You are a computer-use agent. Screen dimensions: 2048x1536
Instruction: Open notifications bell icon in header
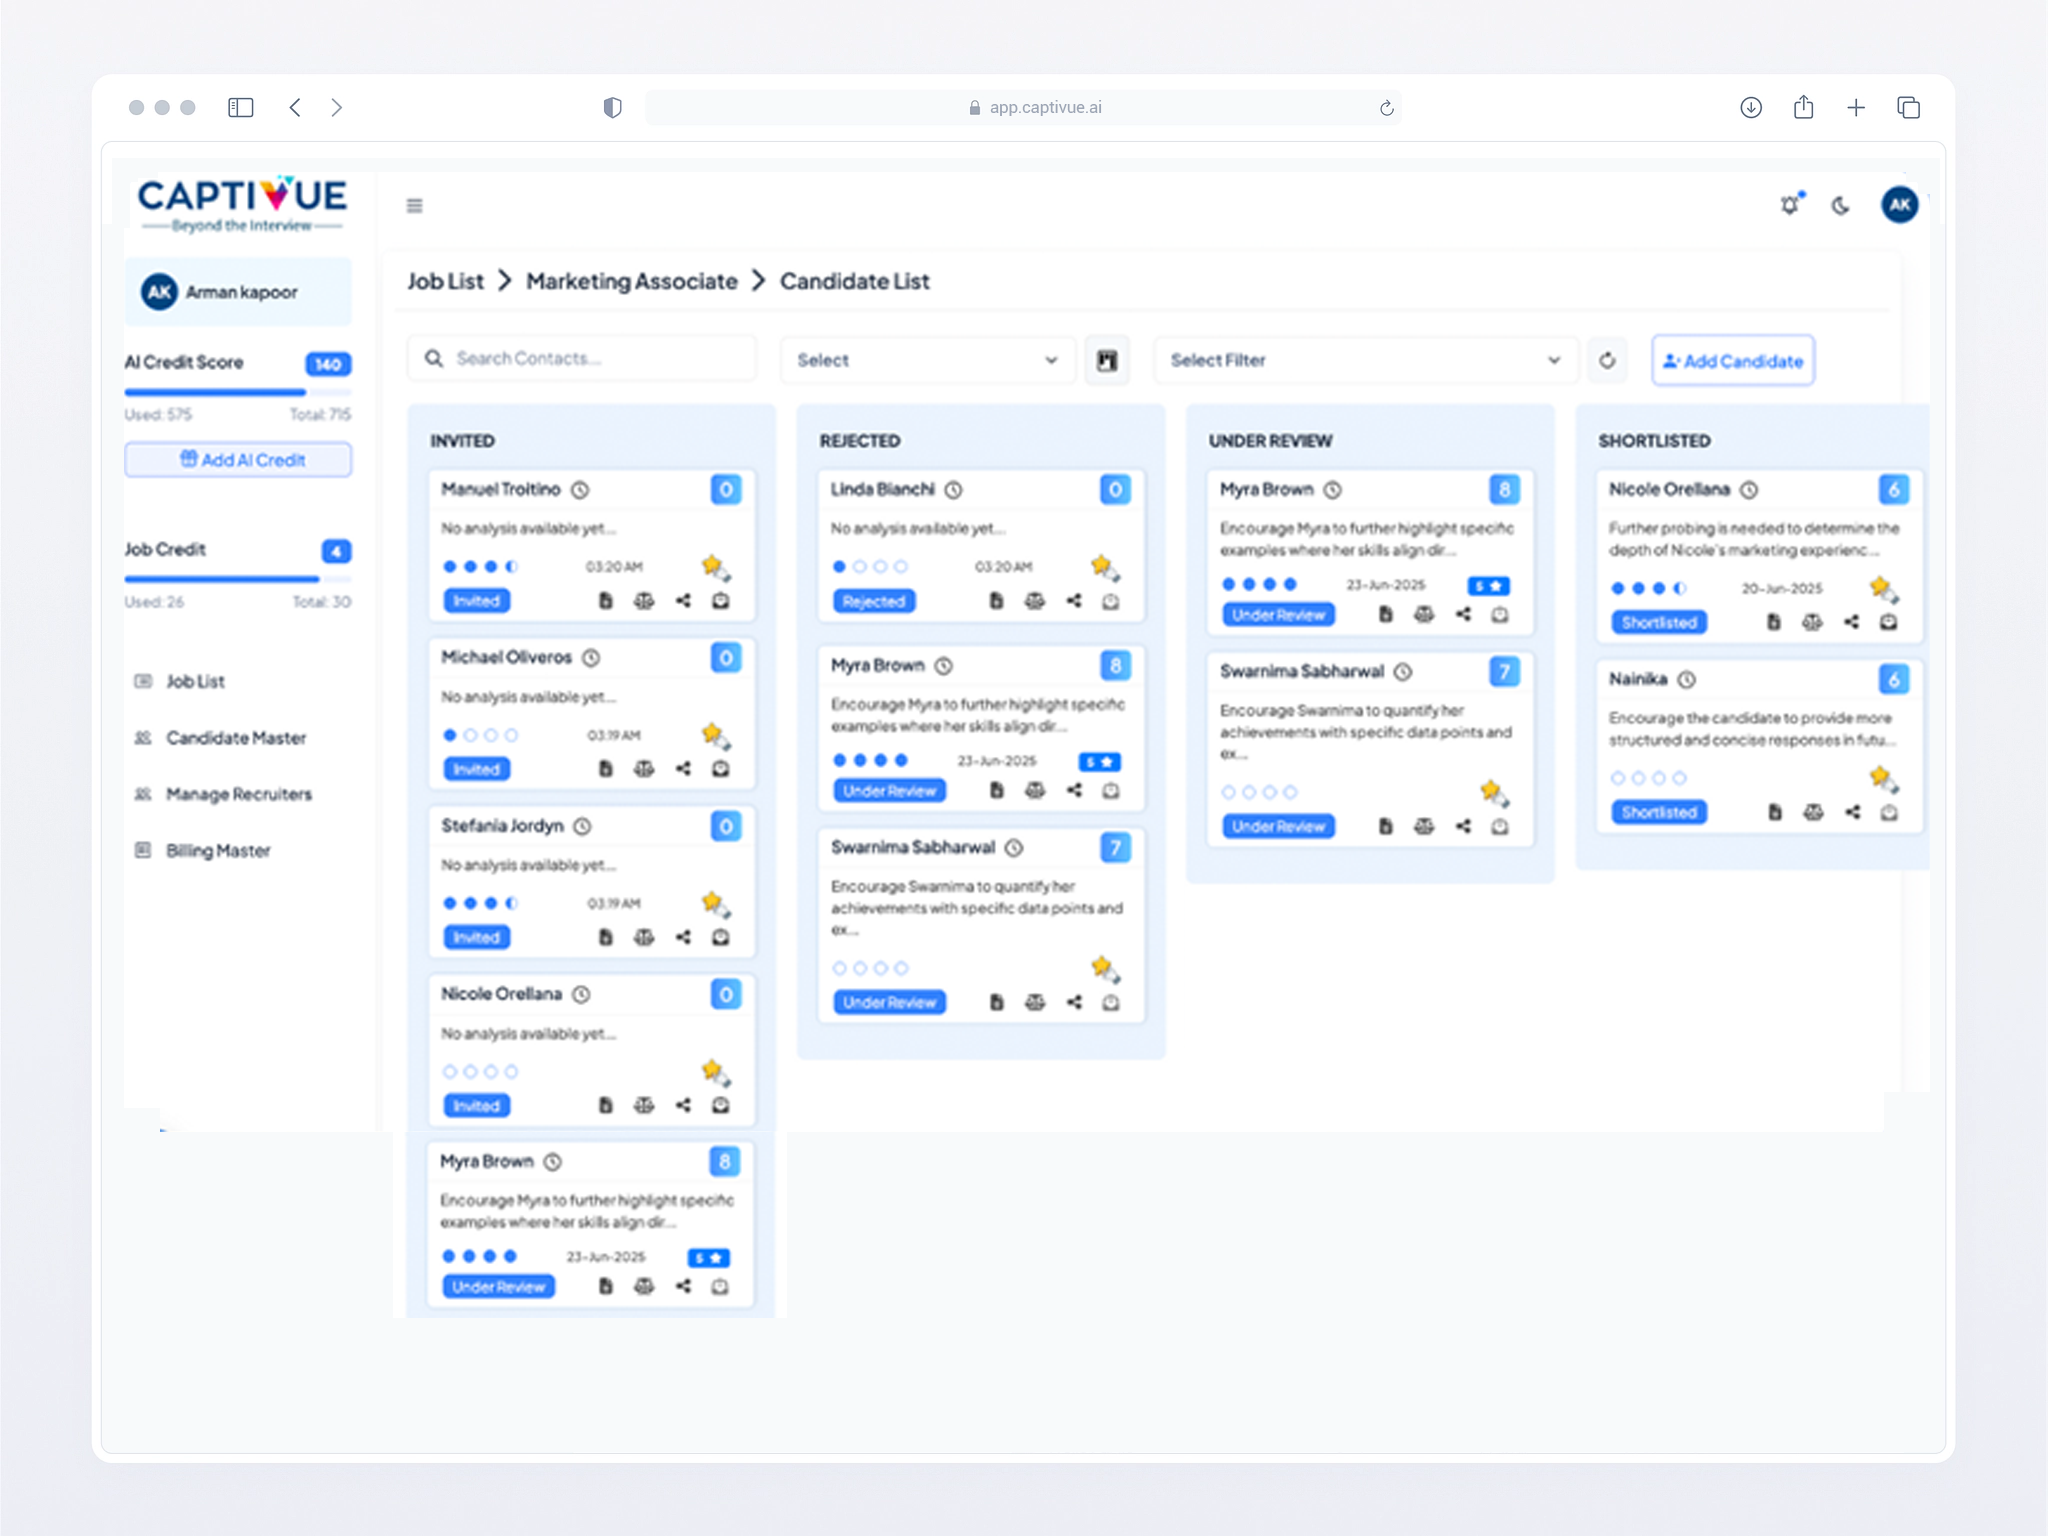tap(1790, 205)
